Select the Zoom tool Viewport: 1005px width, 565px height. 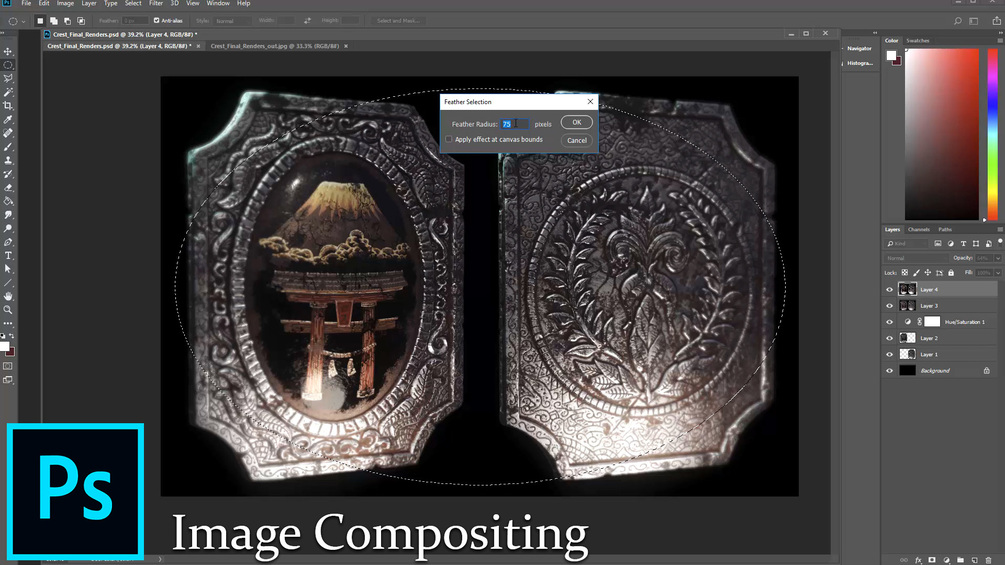pos(8,309)
